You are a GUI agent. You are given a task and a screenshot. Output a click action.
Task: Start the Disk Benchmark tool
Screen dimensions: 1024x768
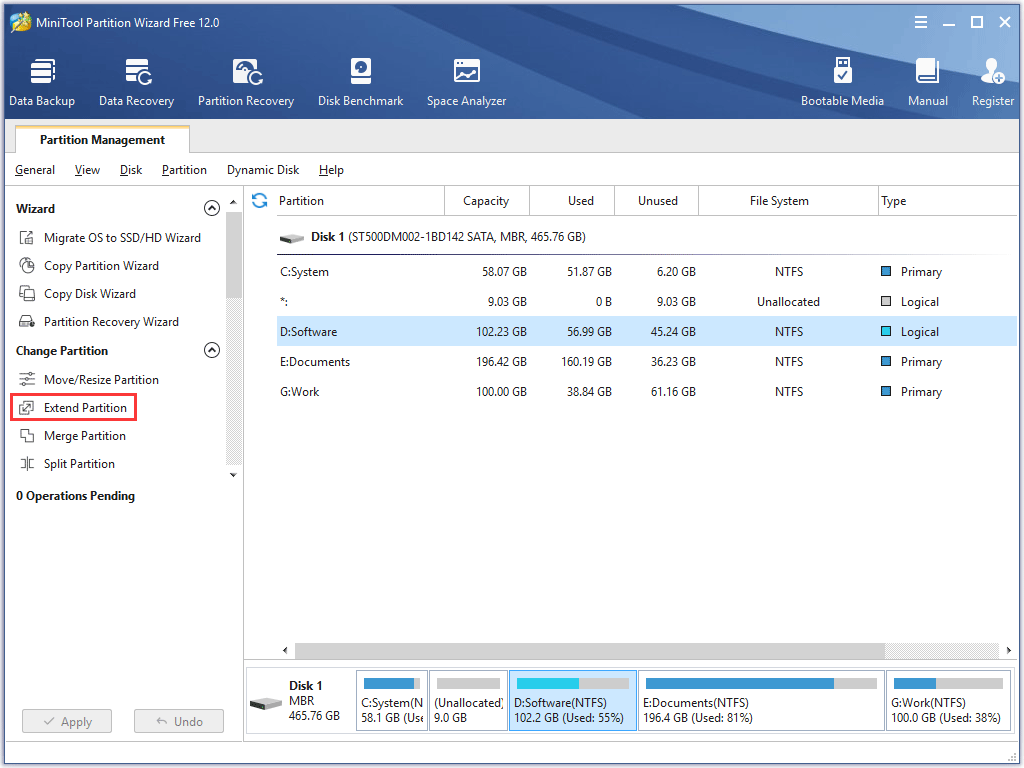(x=360, y=80)
